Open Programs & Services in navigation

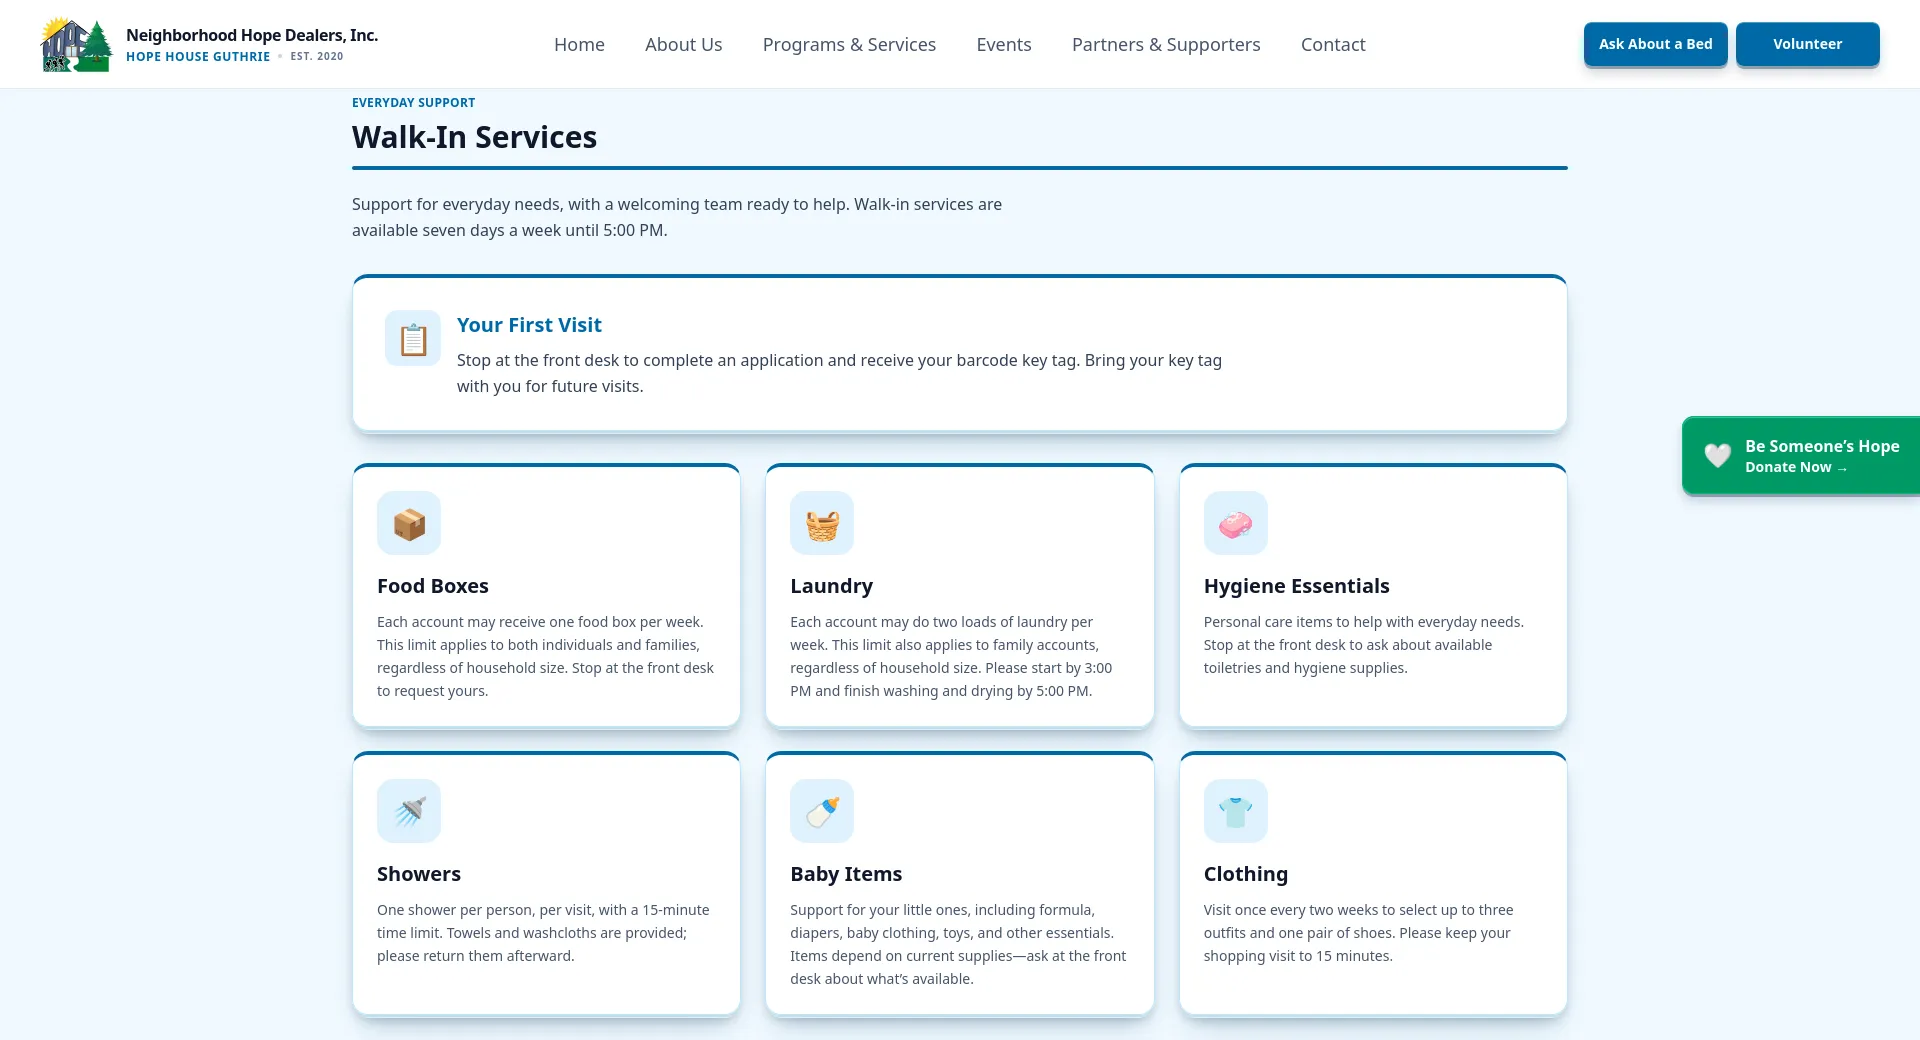pyautogui.click(x=850, y=44)
